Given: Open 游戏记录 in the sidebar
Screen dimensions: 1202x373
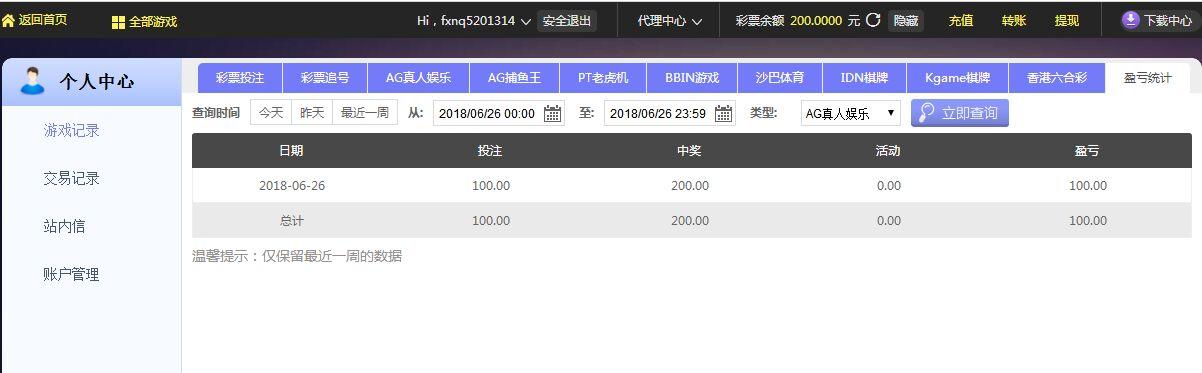Looking at the screenshot, I should [72, 130].
